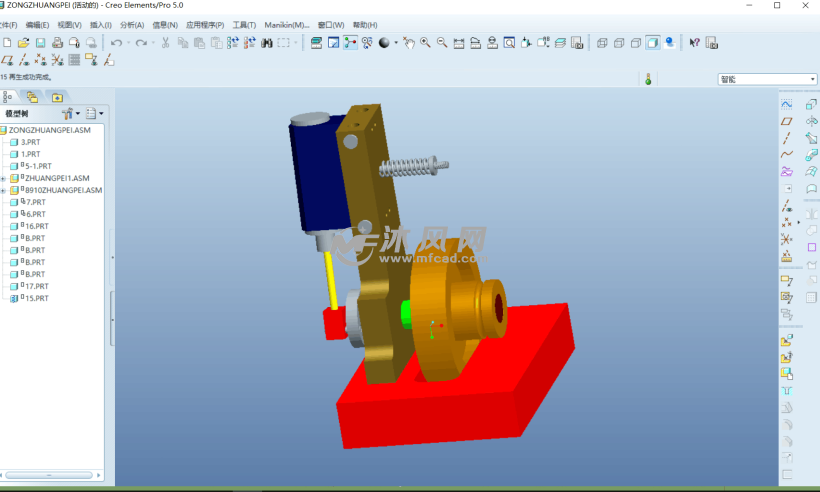
Task: Toggle datum points display
Action: [x=40, y=60]
